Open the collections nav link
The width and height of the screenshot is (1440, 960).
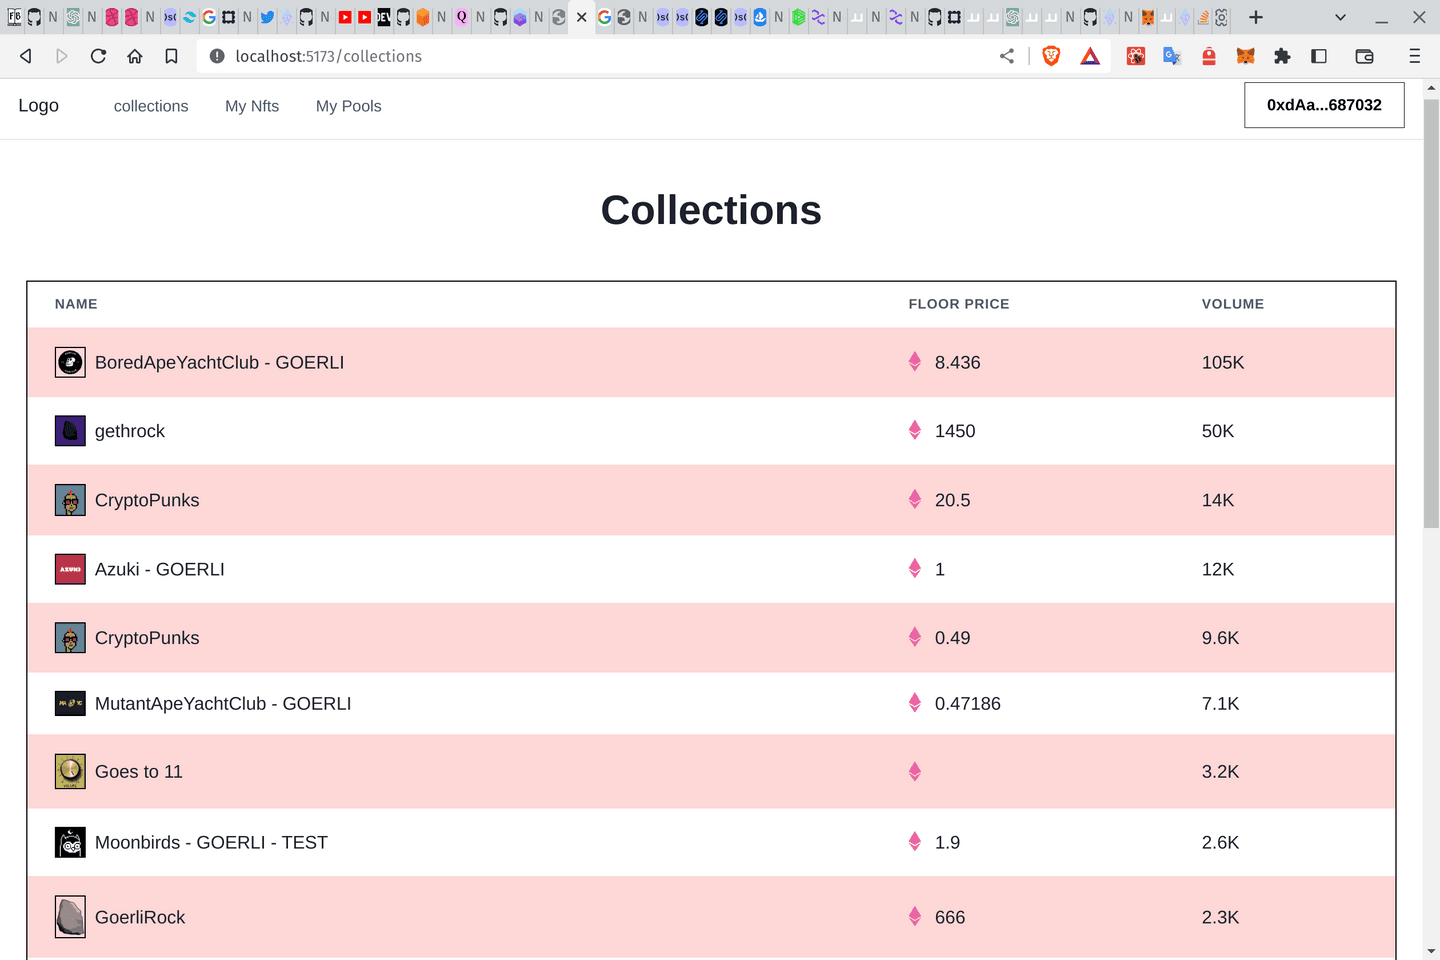coord(151,106)
